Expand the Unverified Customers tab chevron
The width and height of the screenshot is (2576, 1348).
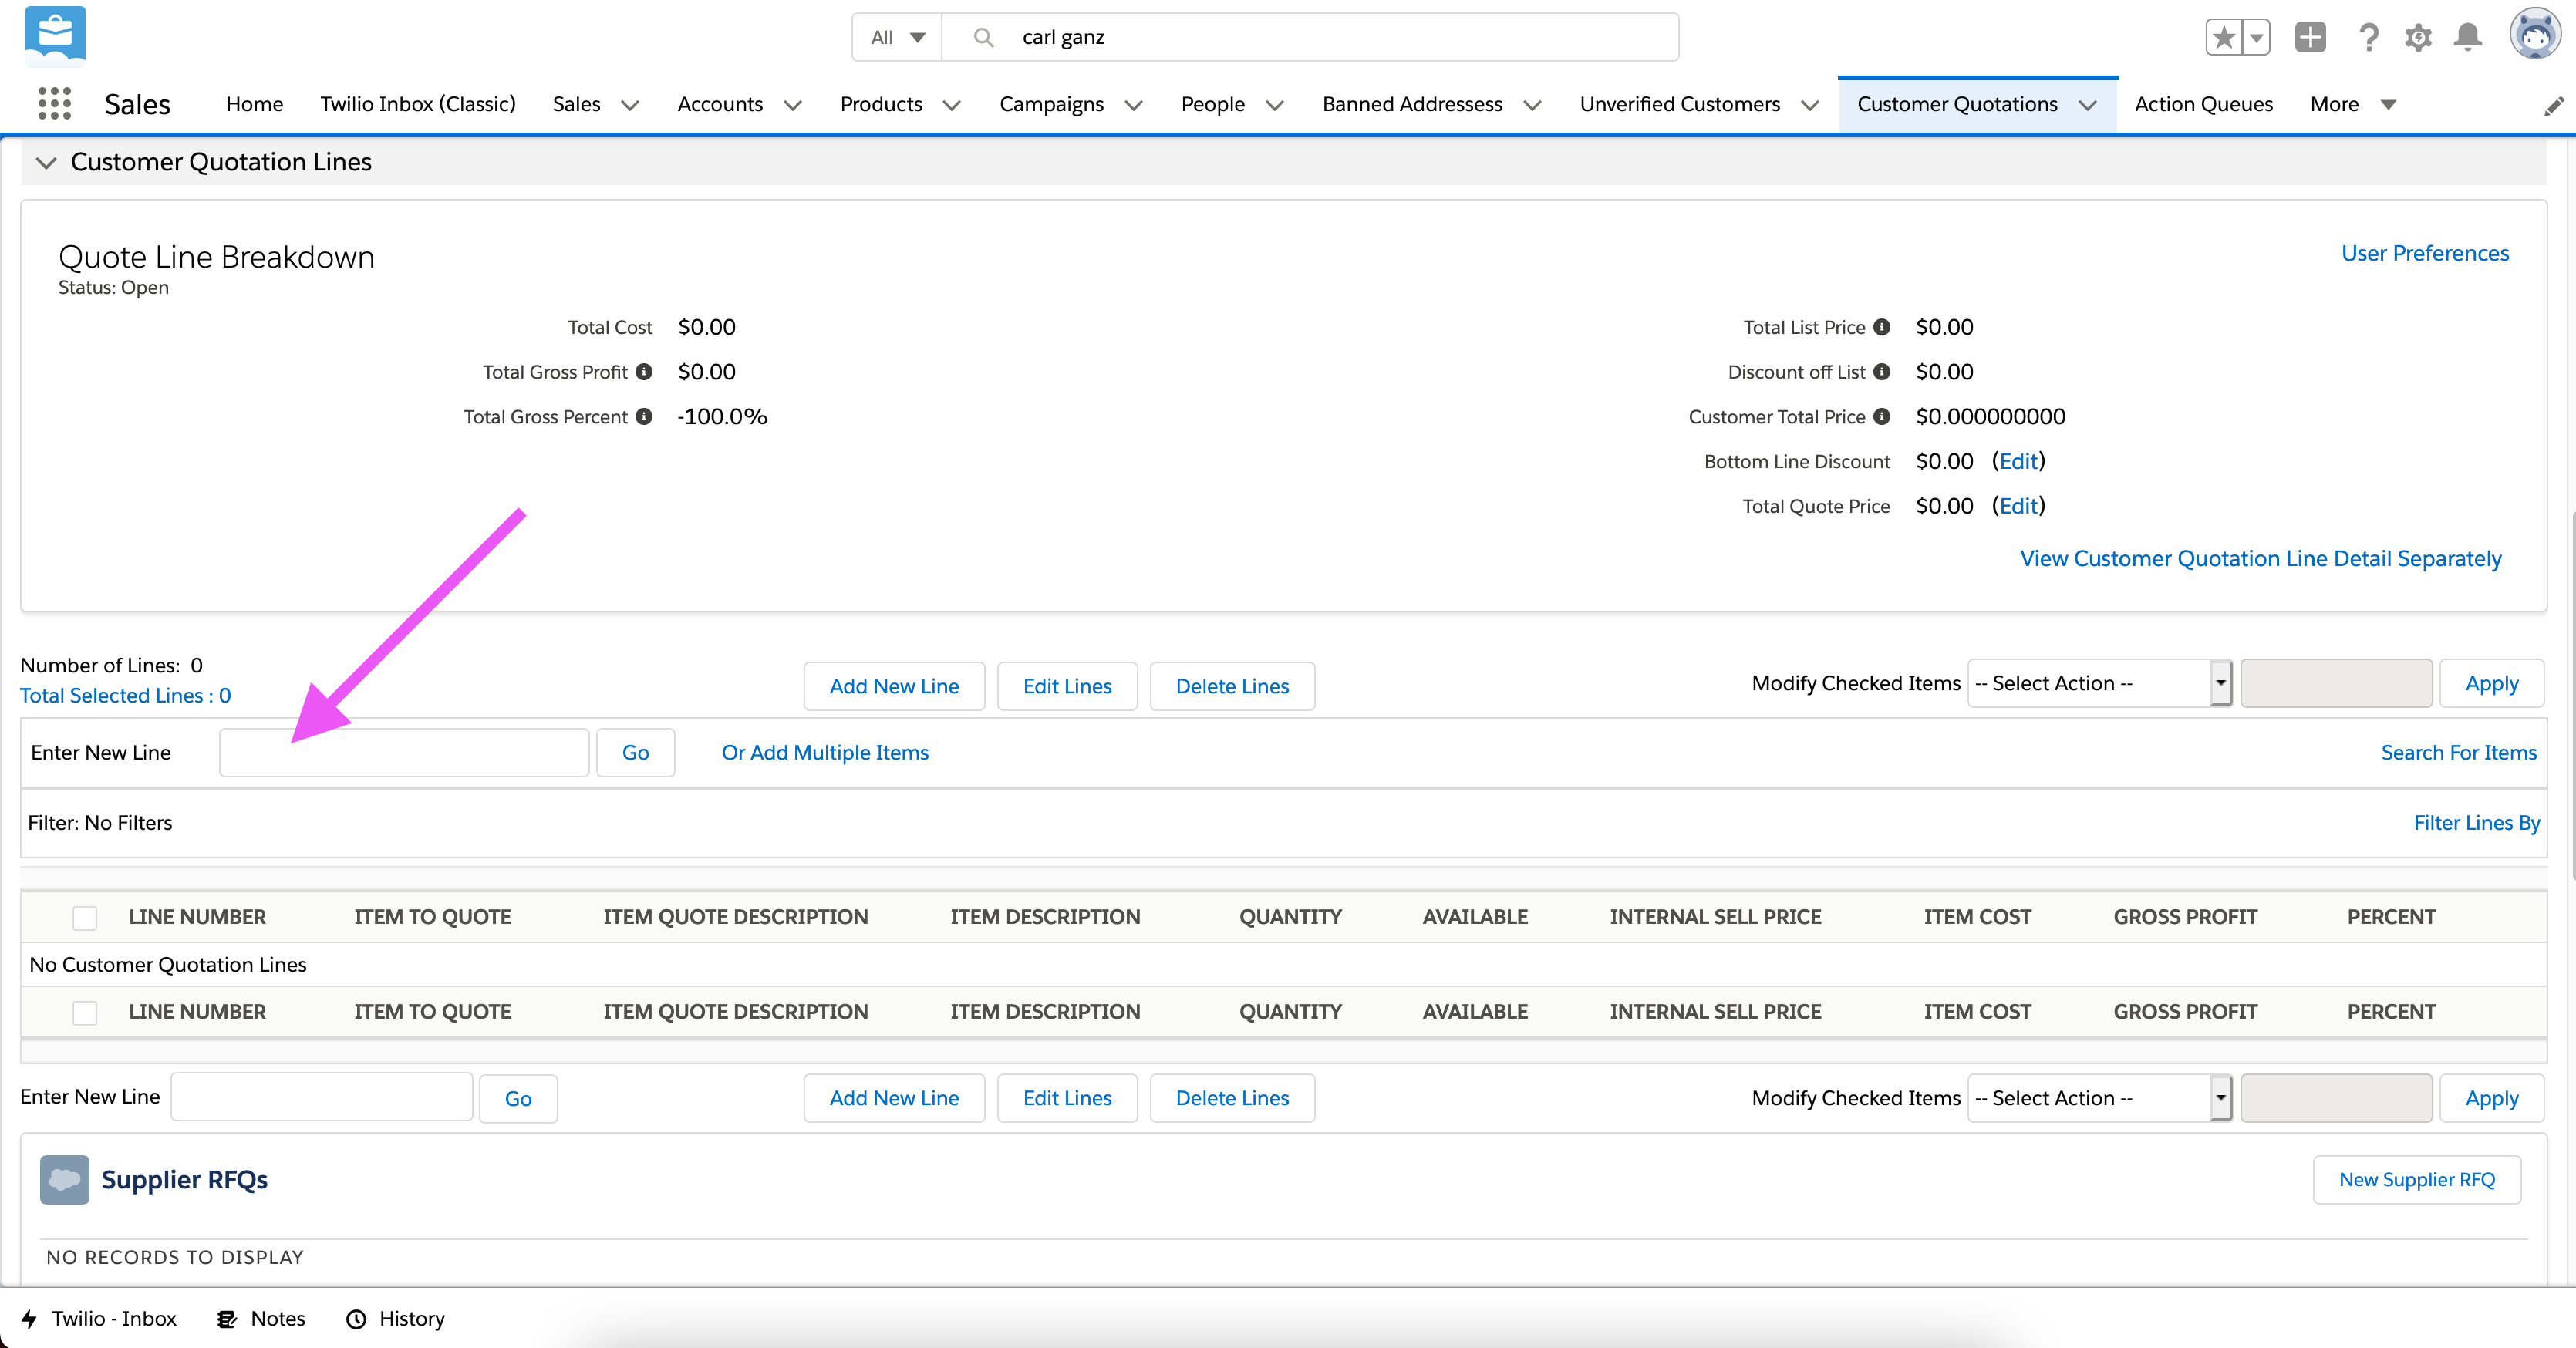(x=1809, y=105)
